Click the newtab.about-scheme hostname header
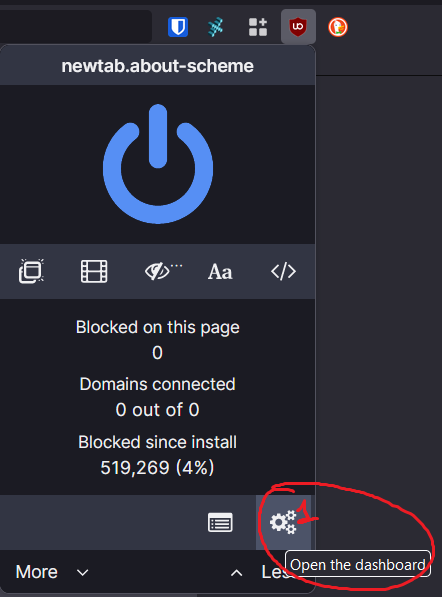 [158, 66]
